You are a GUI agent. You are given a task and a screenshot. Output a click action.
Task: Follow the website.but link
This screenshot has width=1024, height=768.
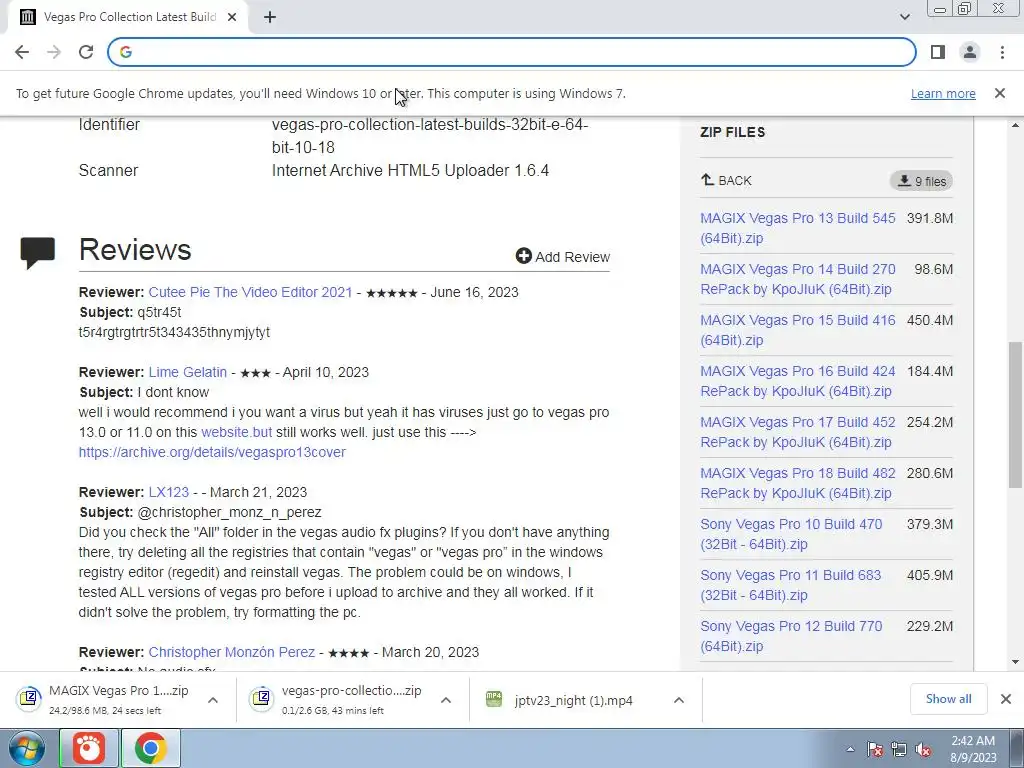[x=236, y=432]
